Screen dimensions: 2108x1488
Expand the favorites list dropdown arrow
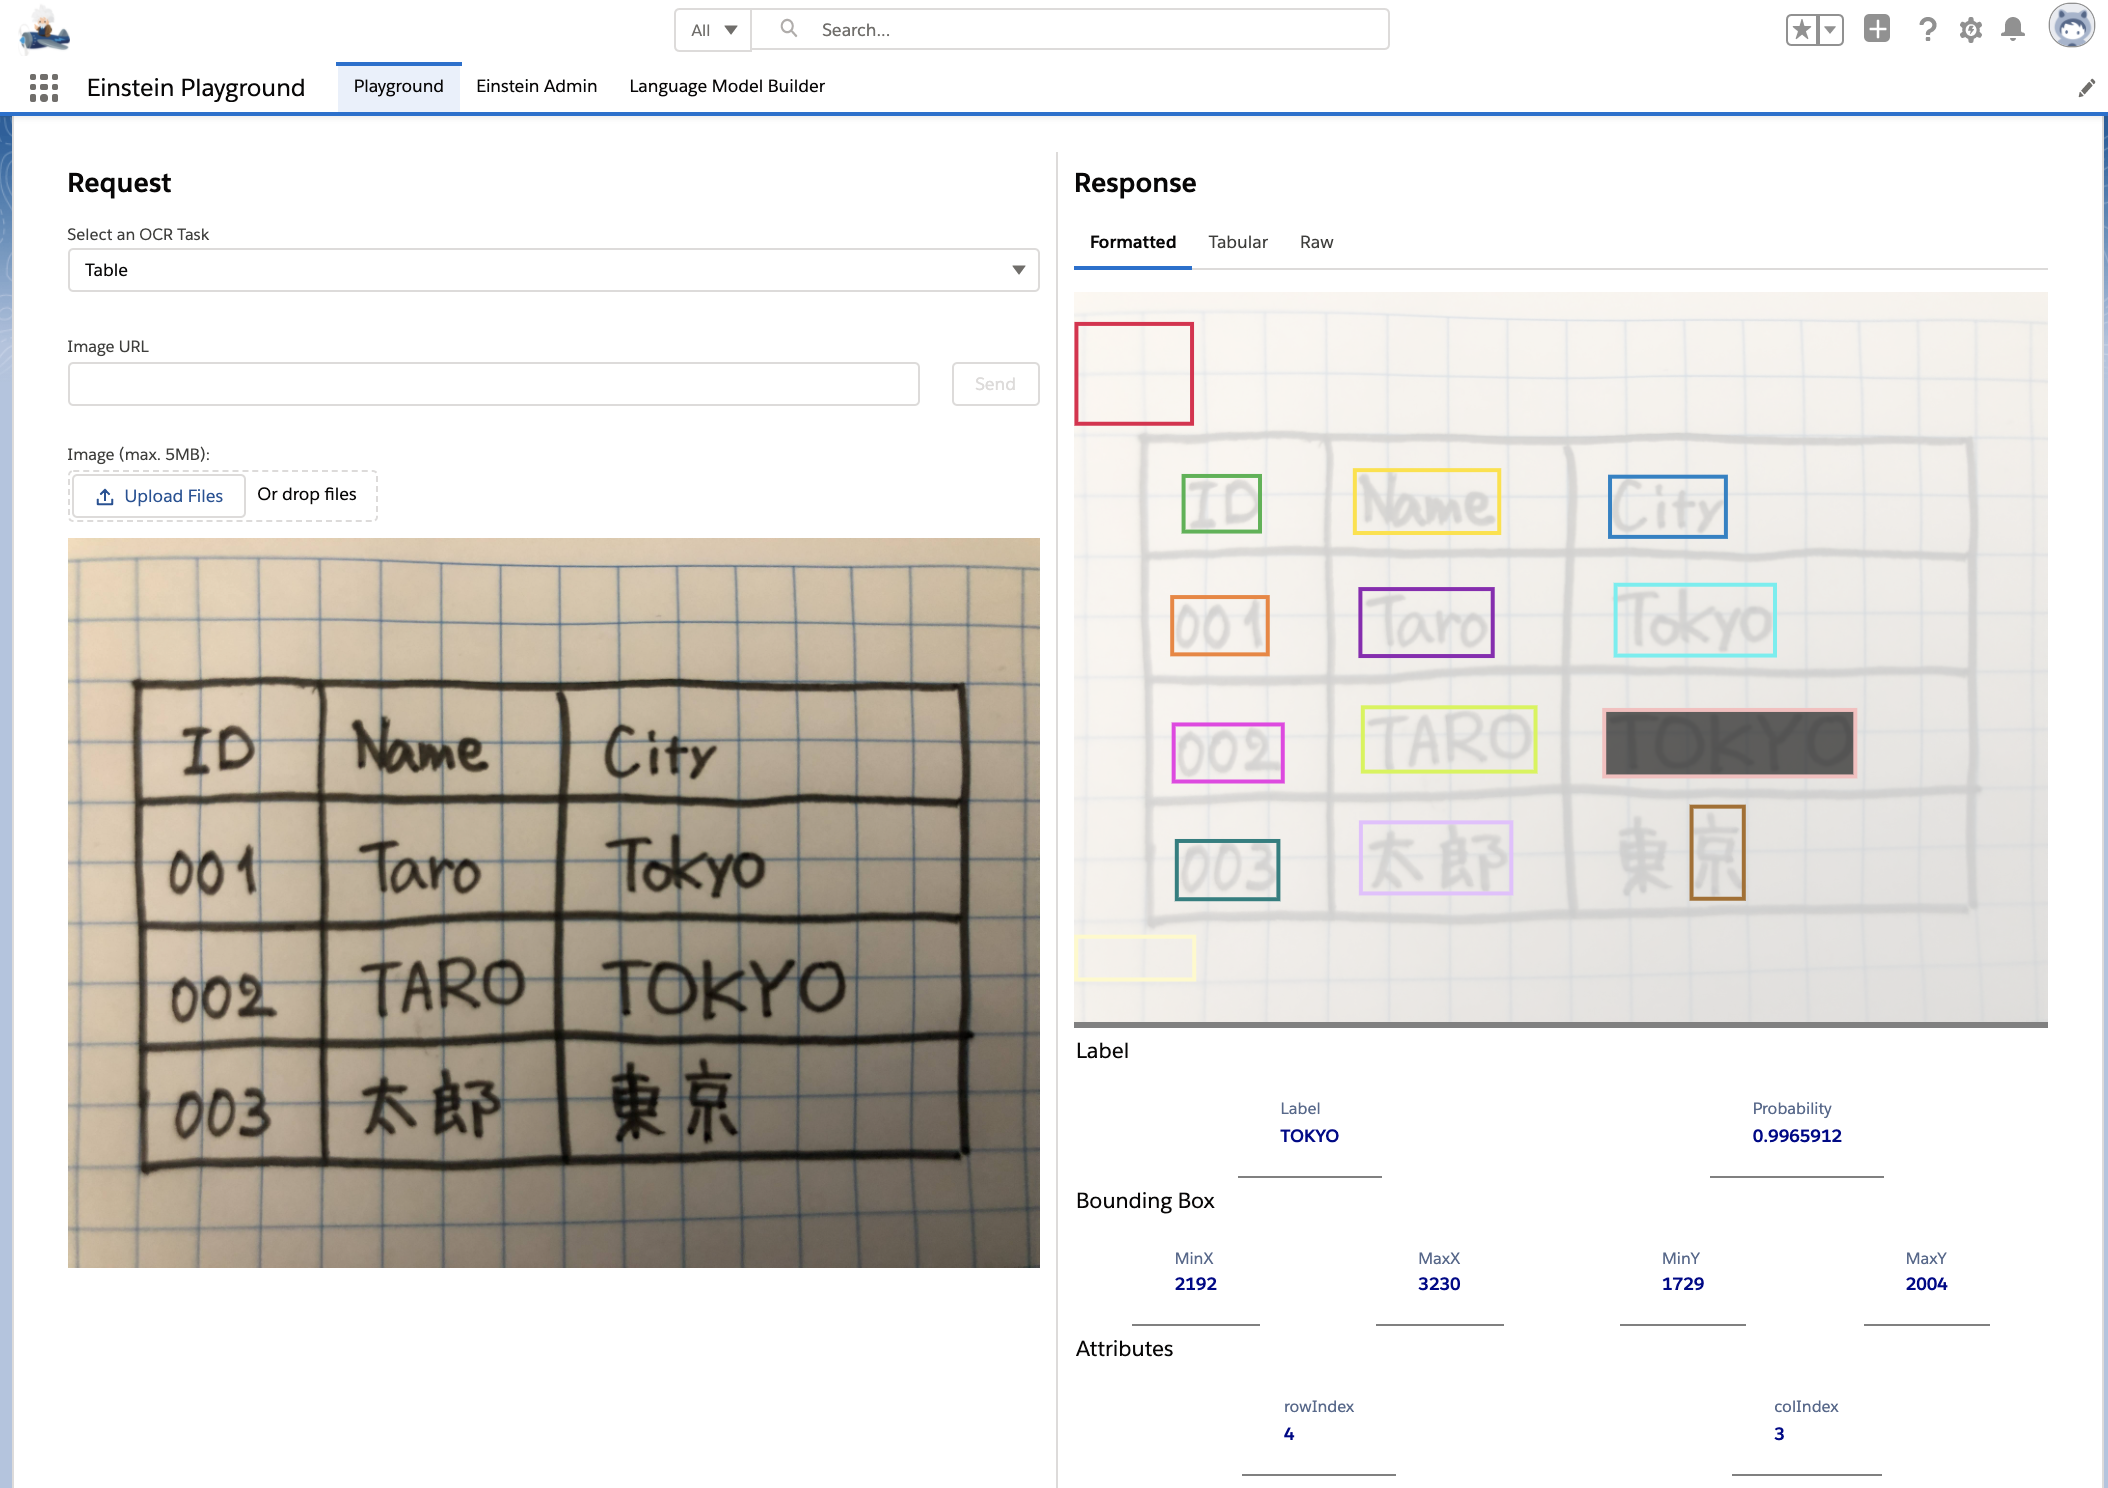point(1830,30)
